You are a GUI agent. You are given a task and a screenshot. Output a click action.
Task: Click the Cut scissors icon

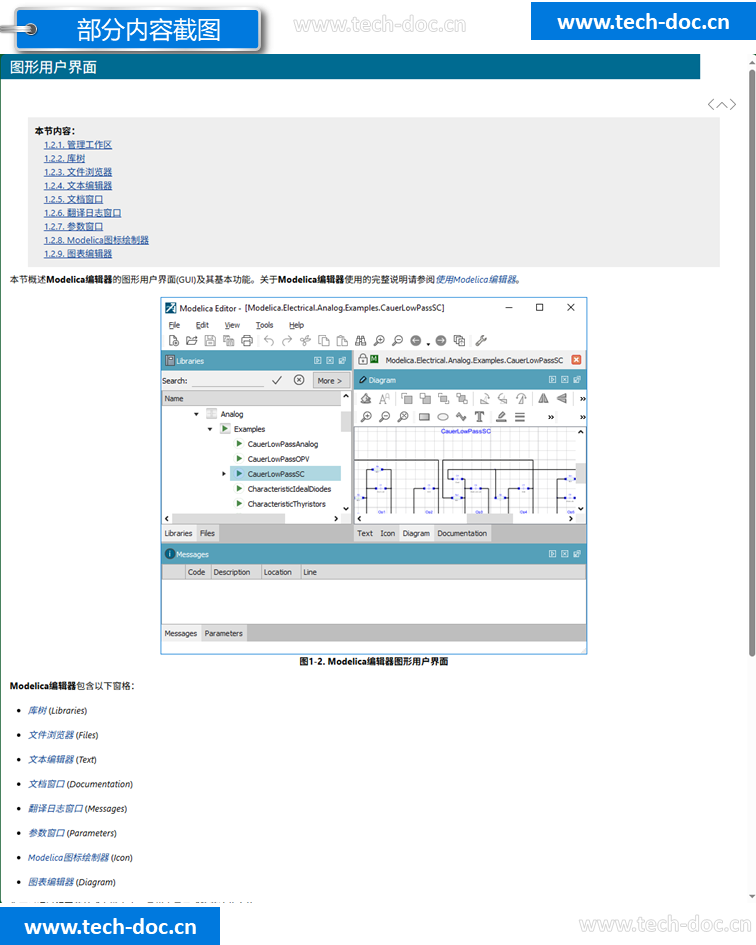(x=306, y=341)
